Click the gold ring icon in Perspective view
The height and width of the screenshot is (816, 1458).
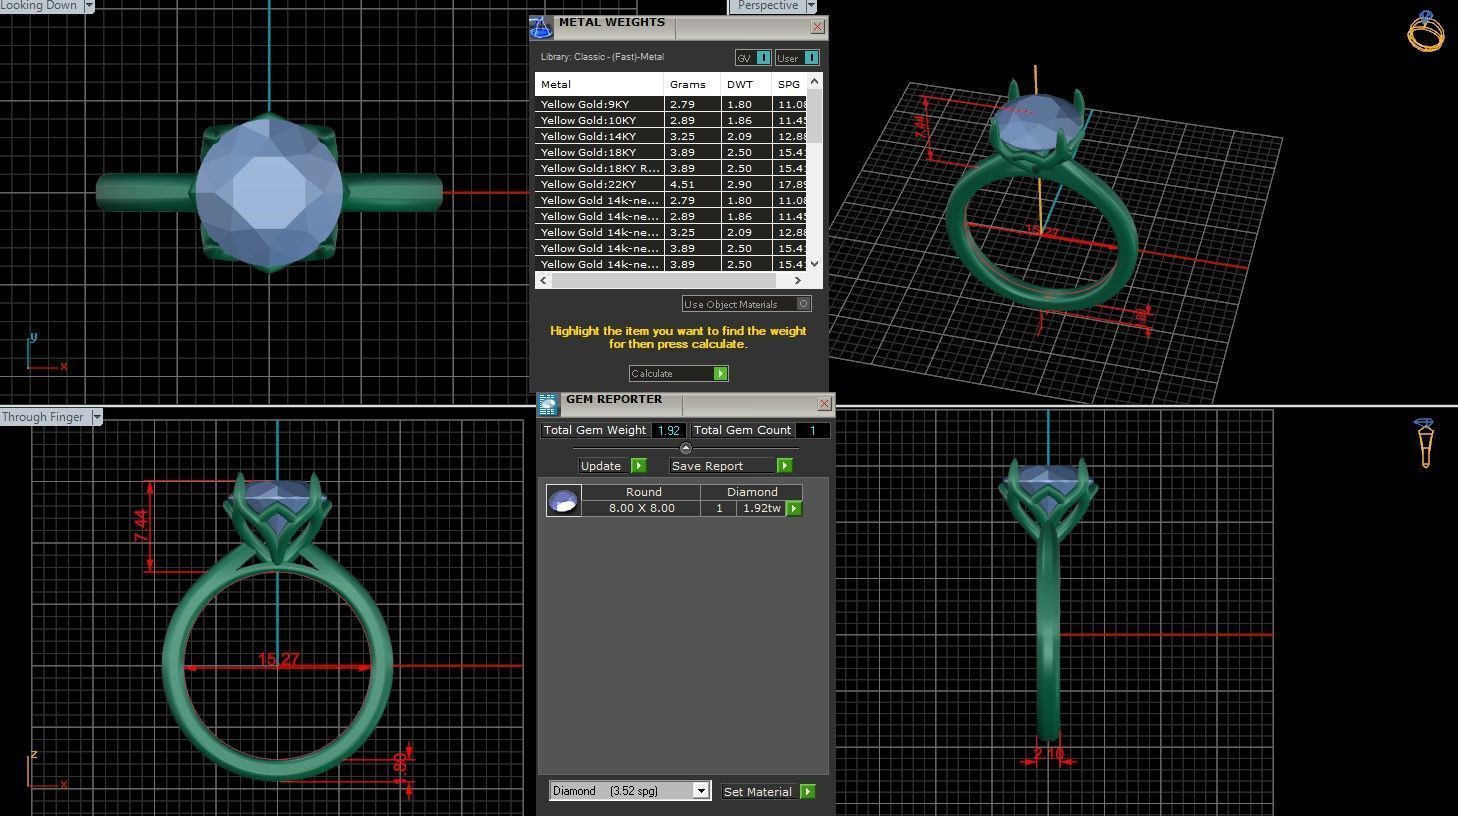pos(1425,31)
